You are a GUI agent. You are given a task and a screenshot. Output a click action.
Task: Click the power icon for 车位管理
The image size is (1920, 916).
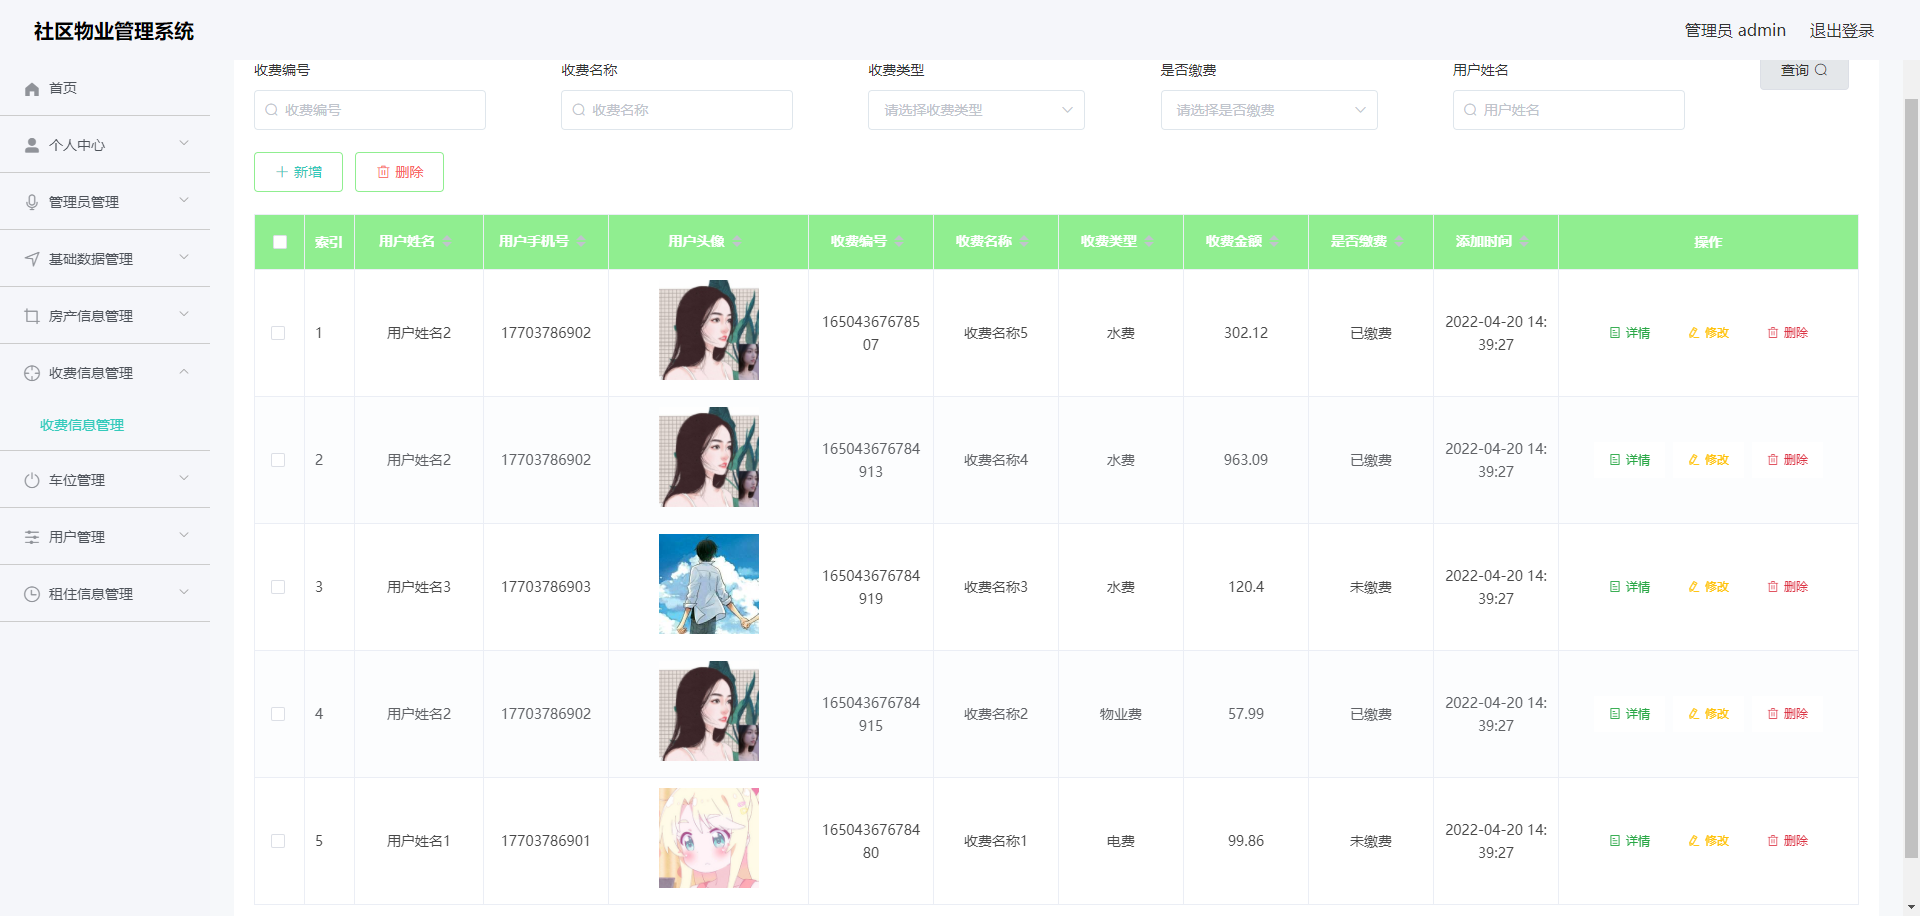coord(32,480)
